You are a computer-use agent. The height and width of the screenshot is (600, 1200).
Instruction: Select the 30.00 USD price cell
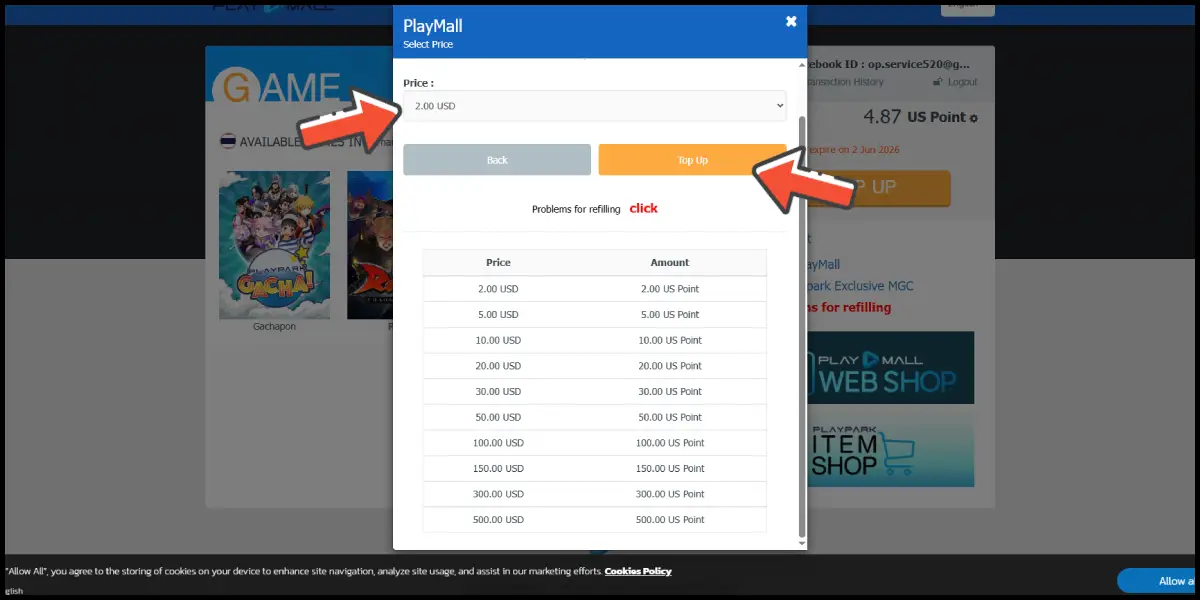pyautogui.click(x=498, y=392)
